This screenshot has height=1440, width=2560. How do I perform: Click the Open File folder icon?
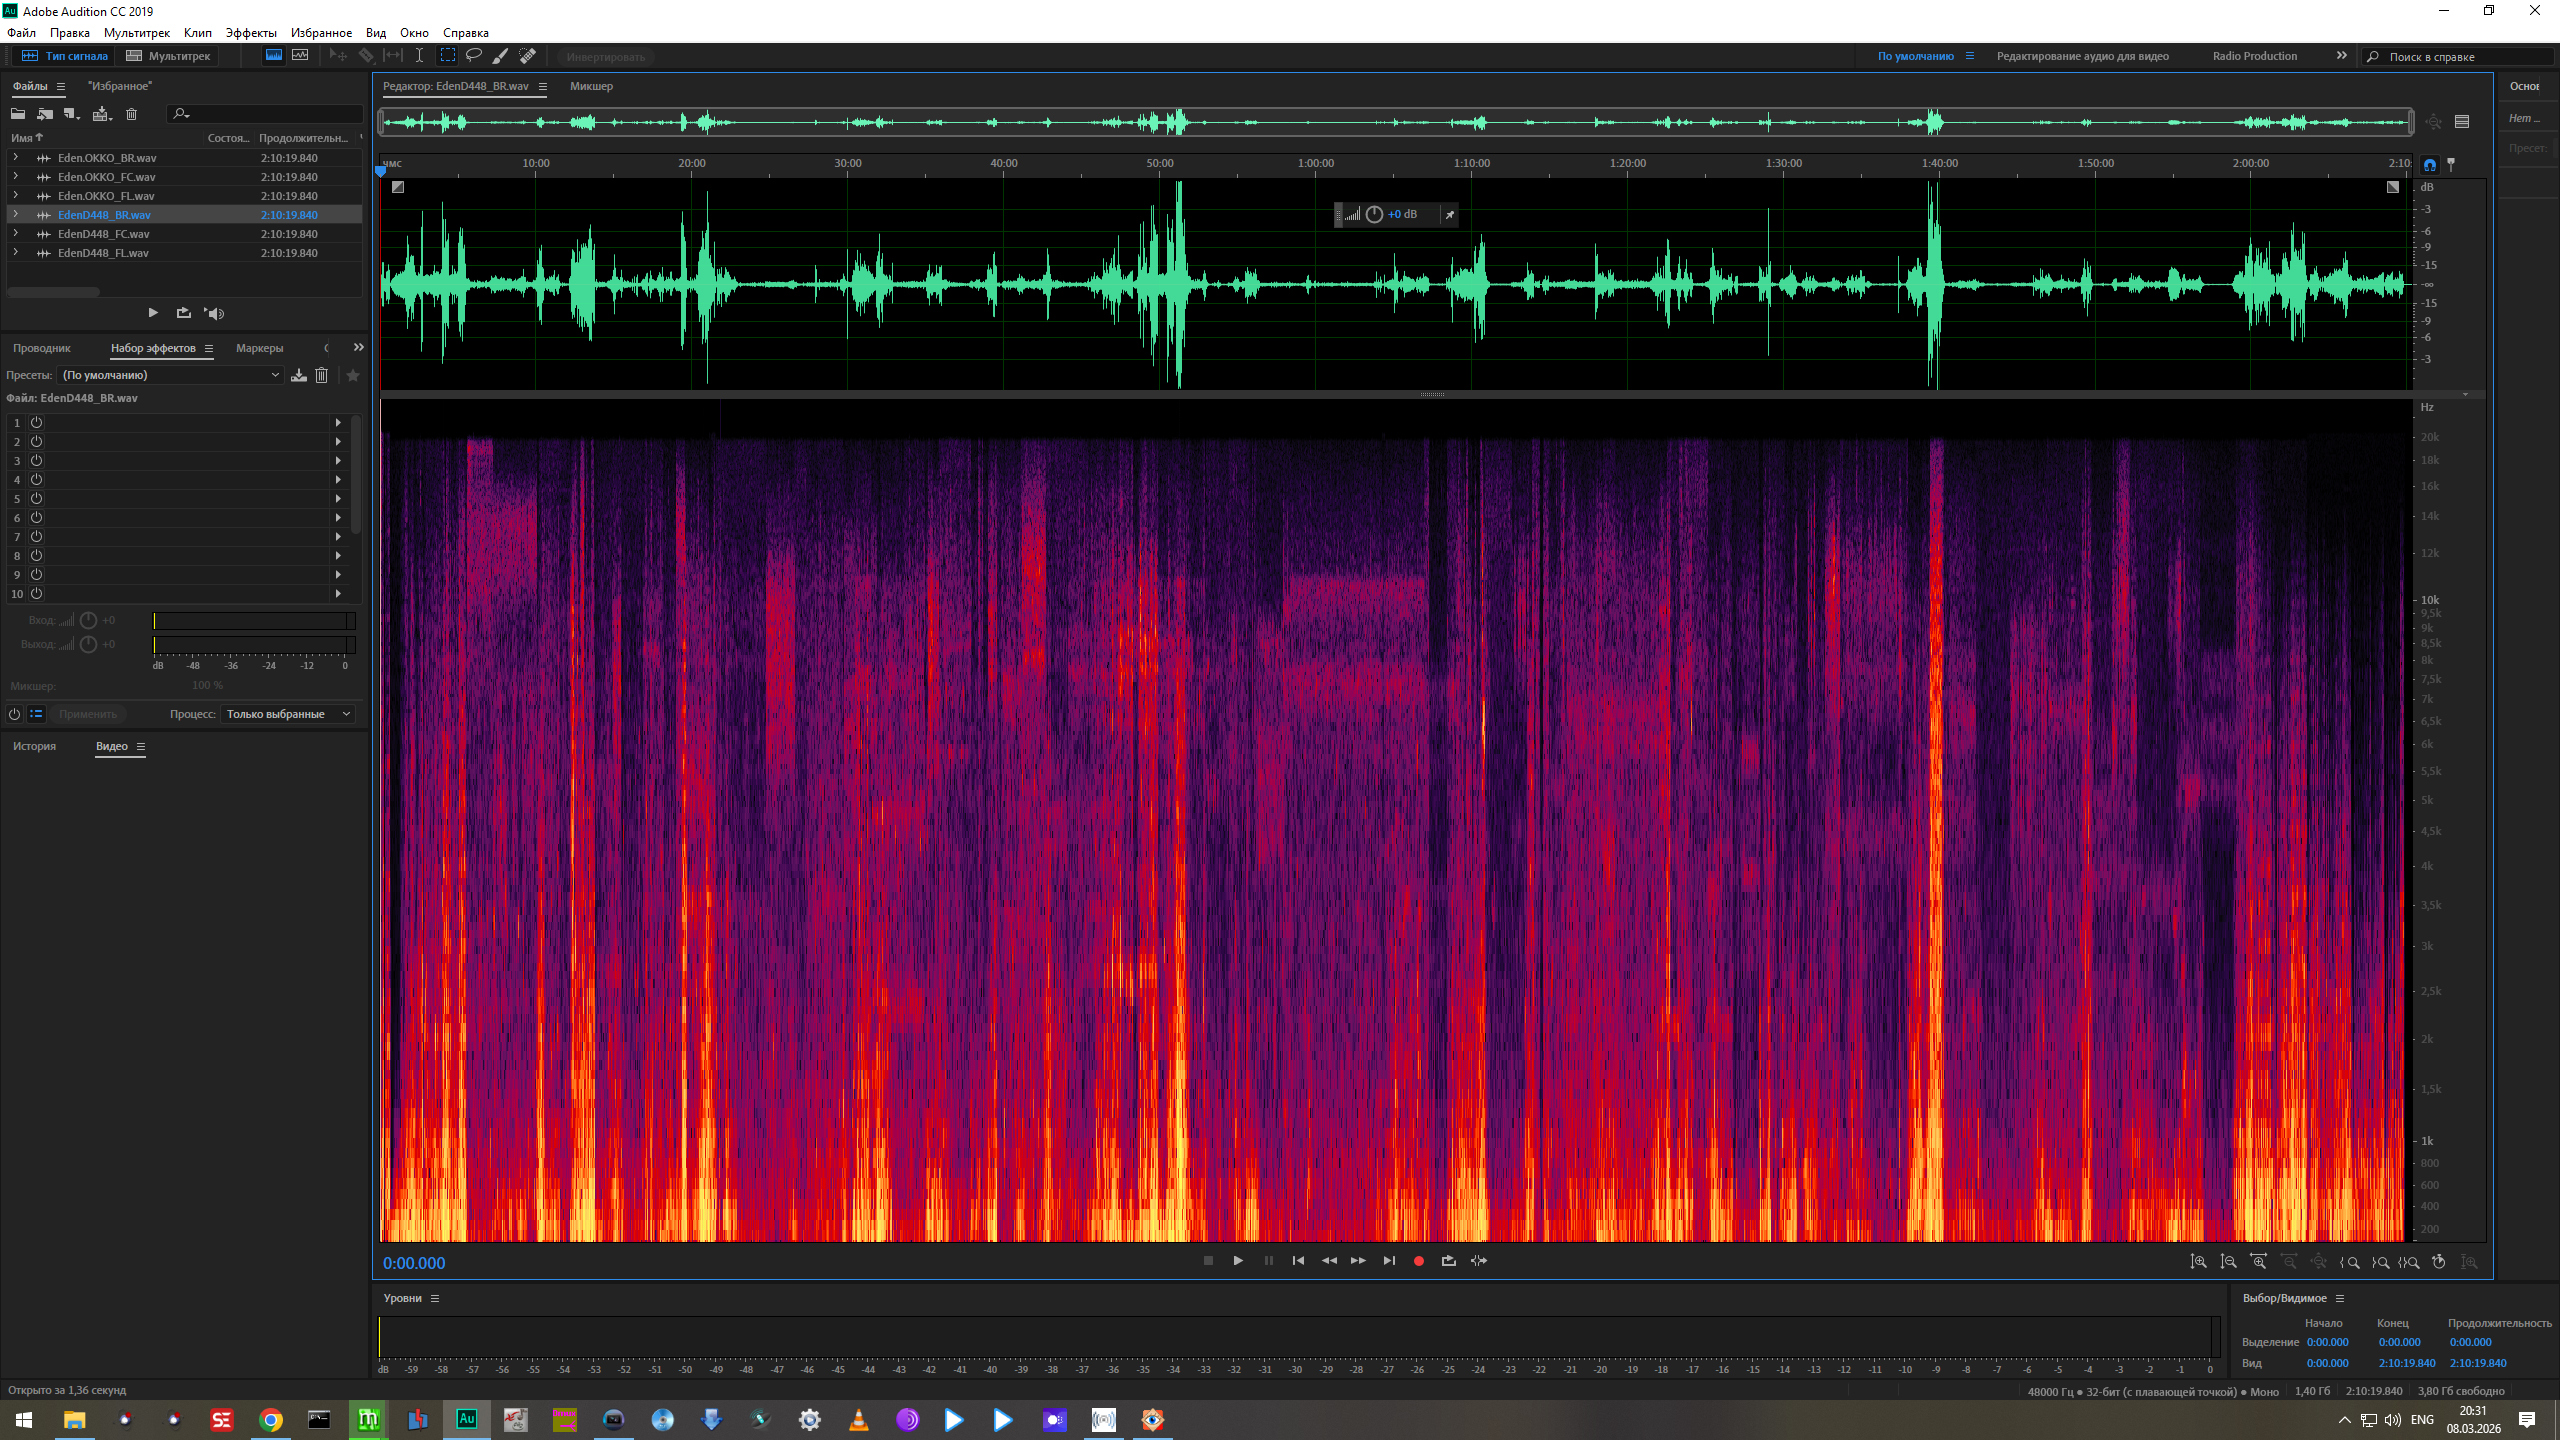pyautogui.click(x=18, y=114)
